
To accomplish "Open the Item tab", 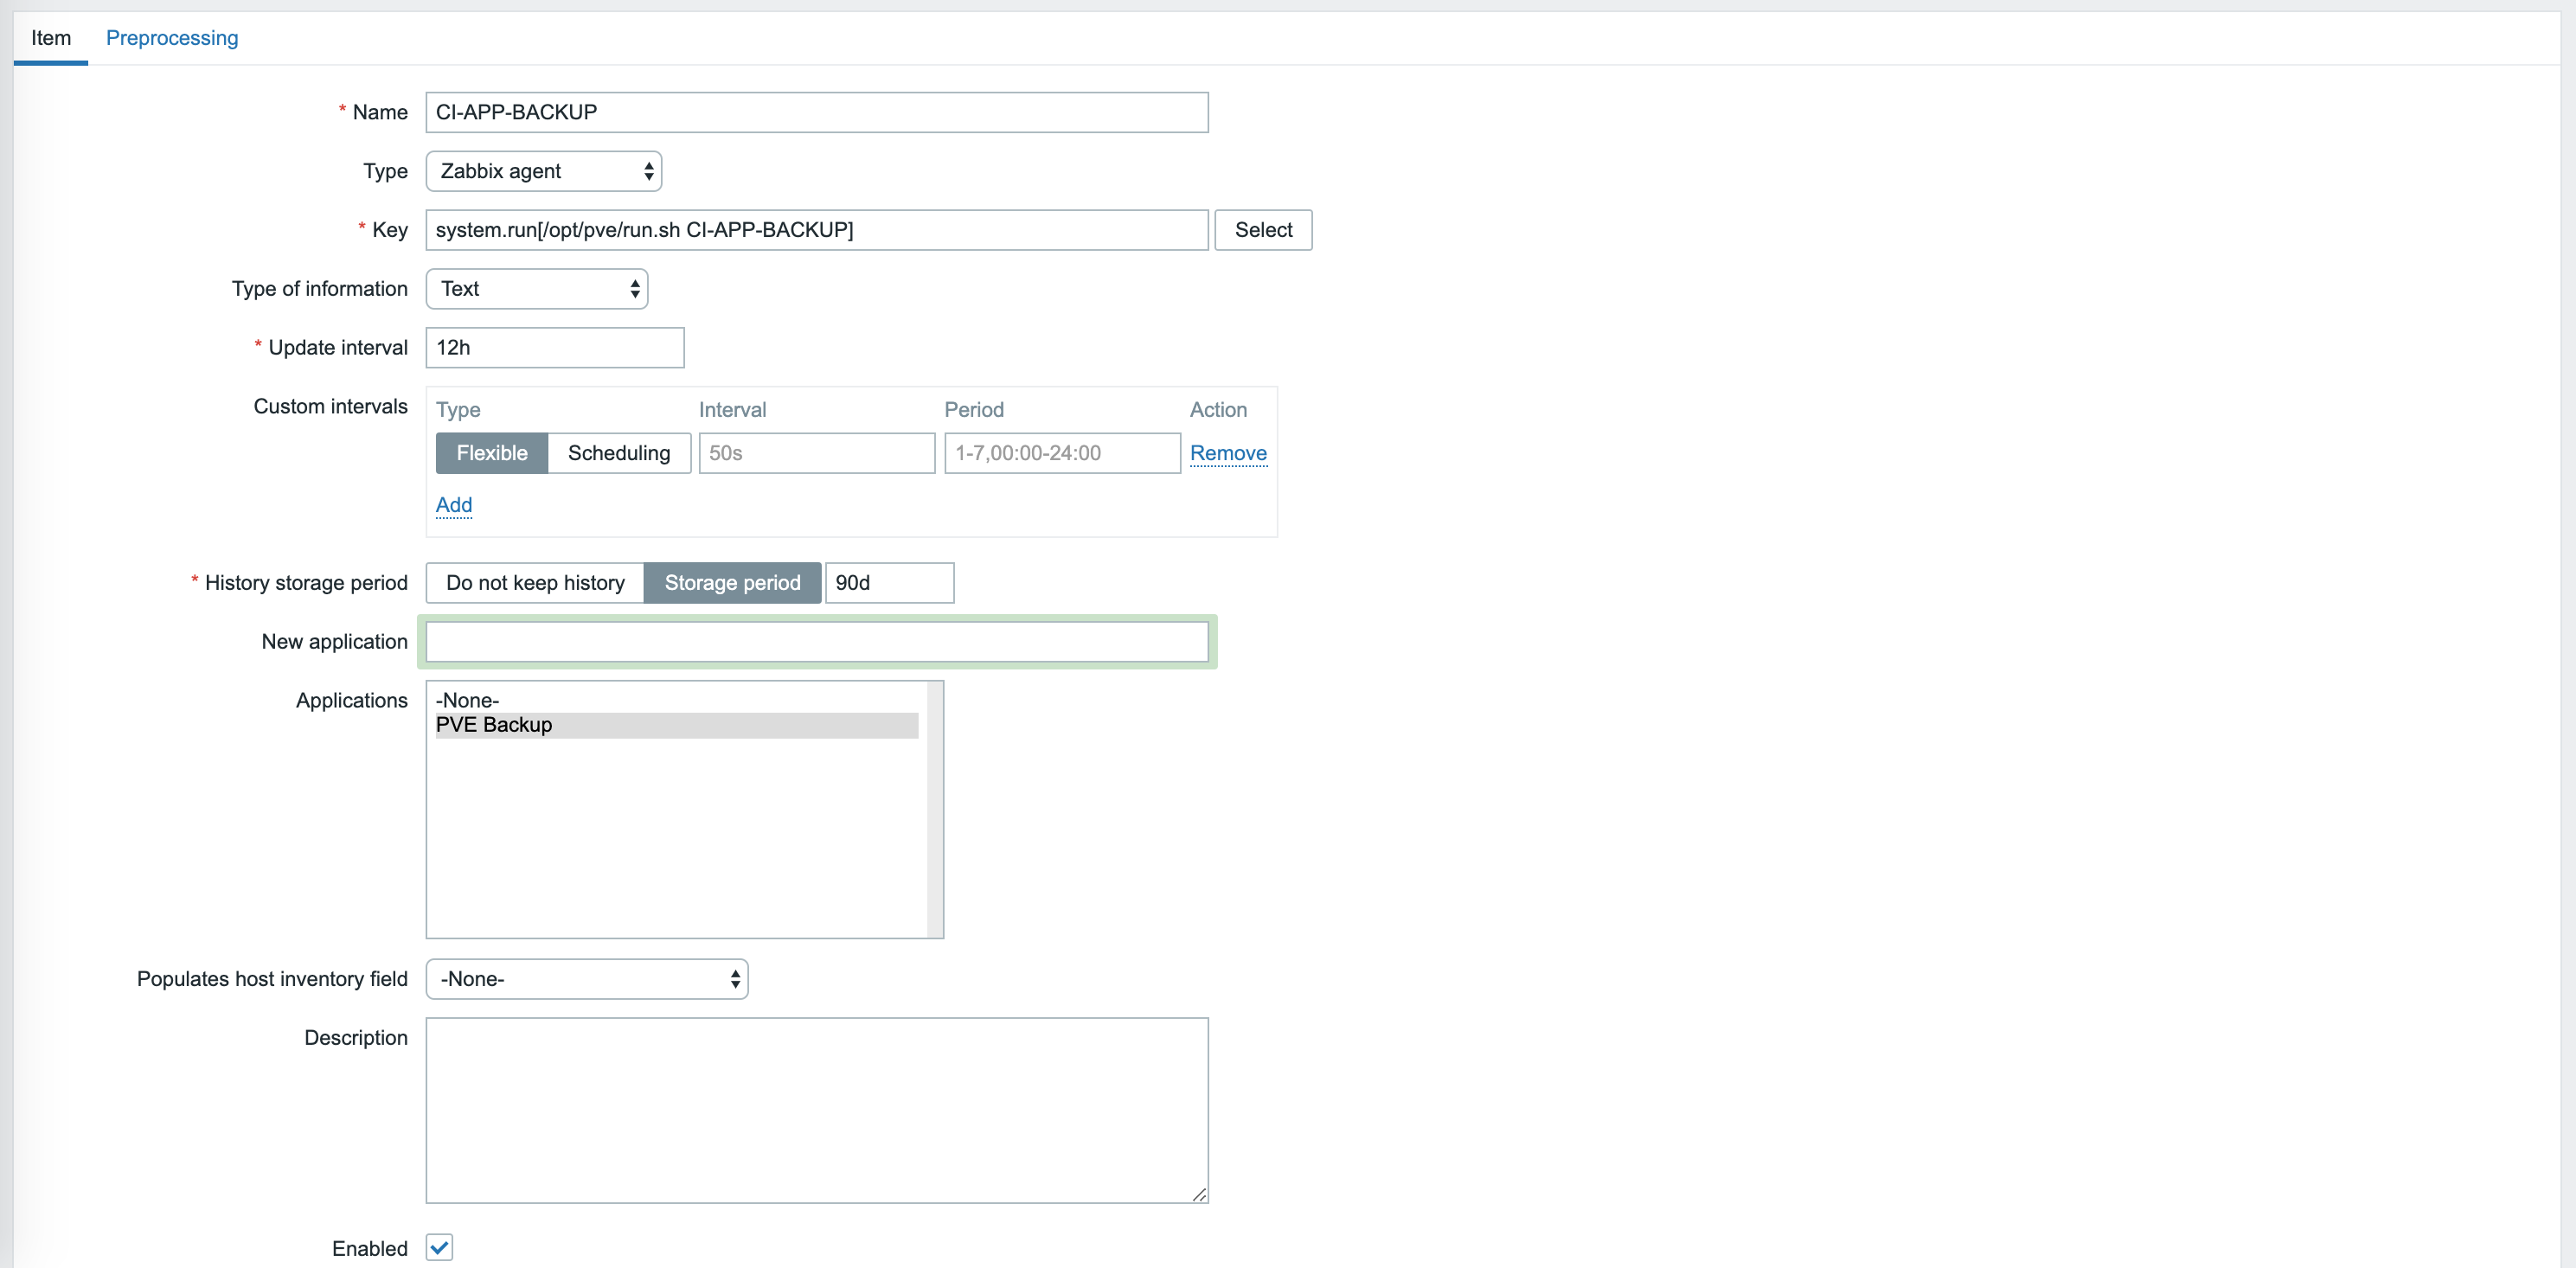I will (51, 38).
